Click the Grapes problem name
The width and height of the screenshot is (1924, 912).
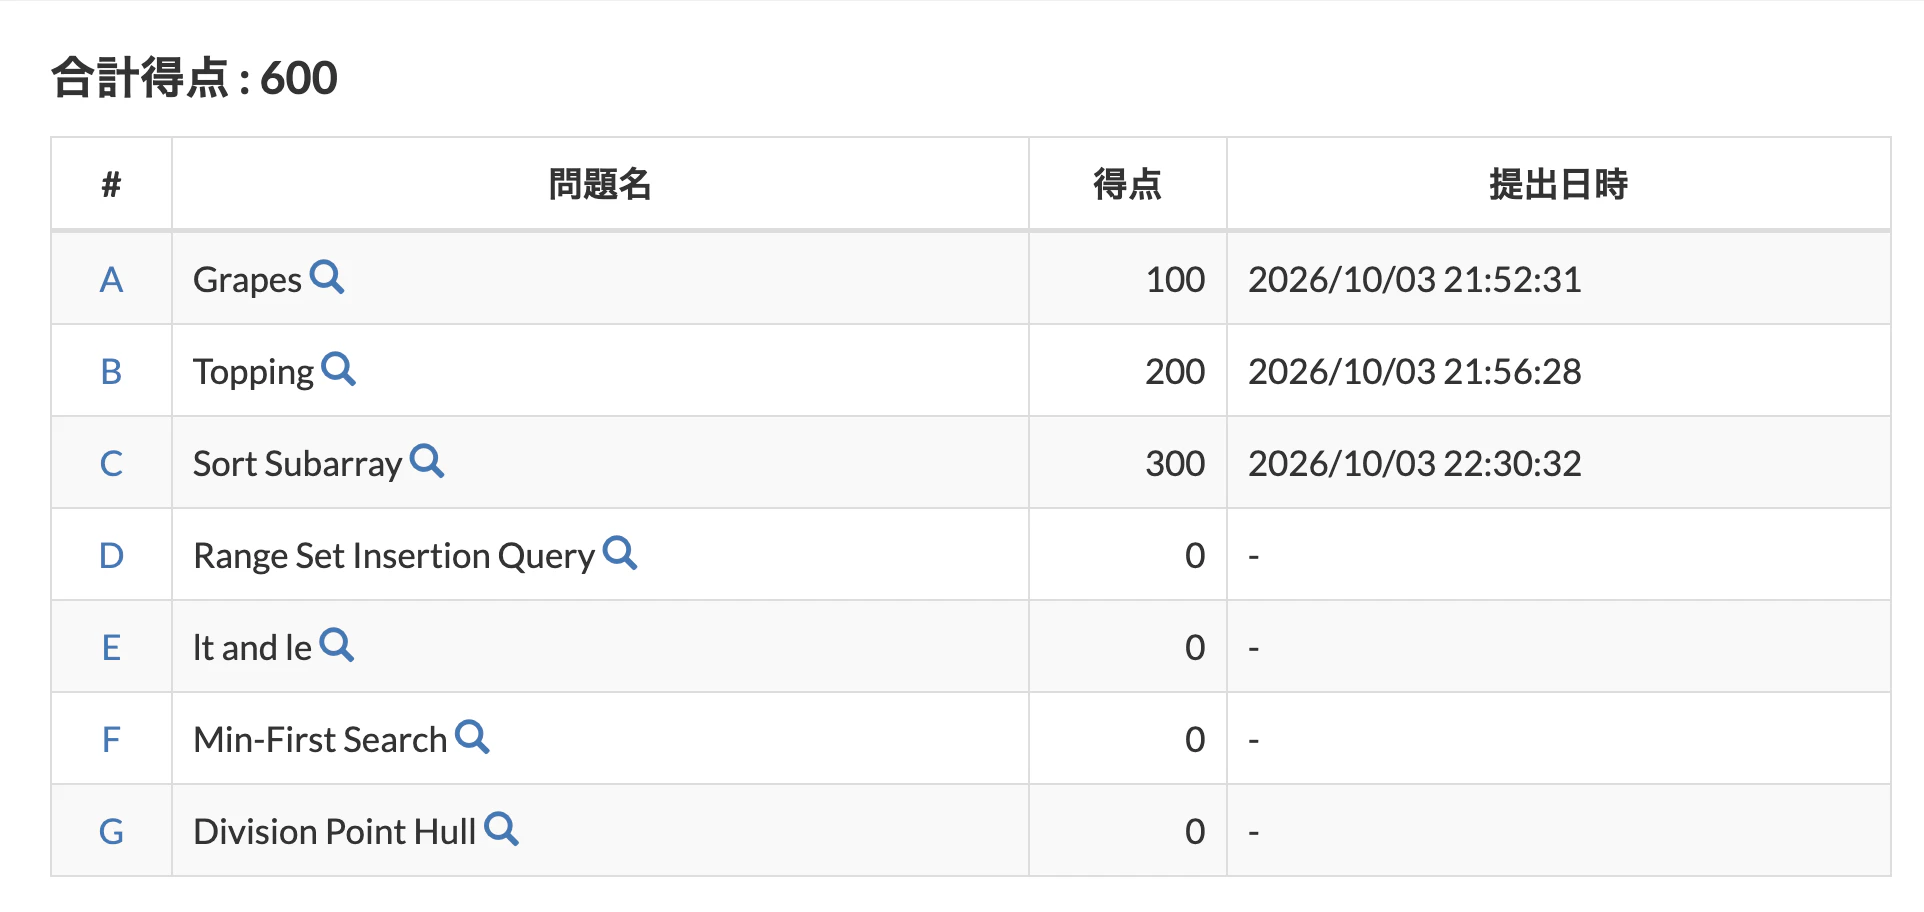[247, 280]
